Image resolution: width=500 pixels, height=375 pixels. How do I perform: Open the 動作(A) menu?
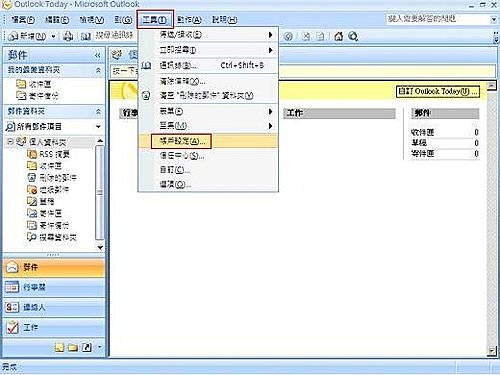(x=189, y=20)
